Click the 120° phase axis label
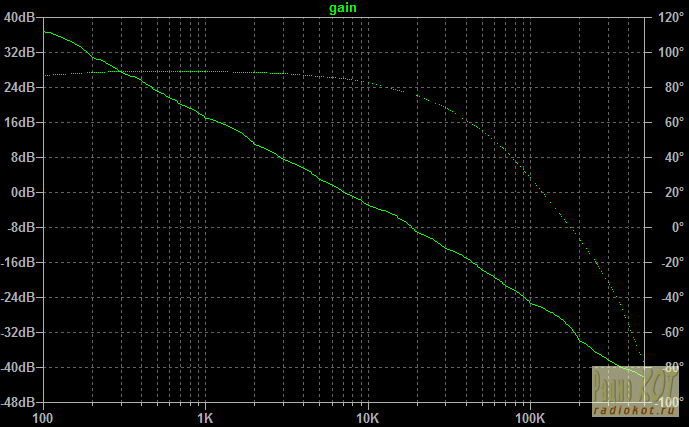The image size is (689, 427). pos(669,17)
